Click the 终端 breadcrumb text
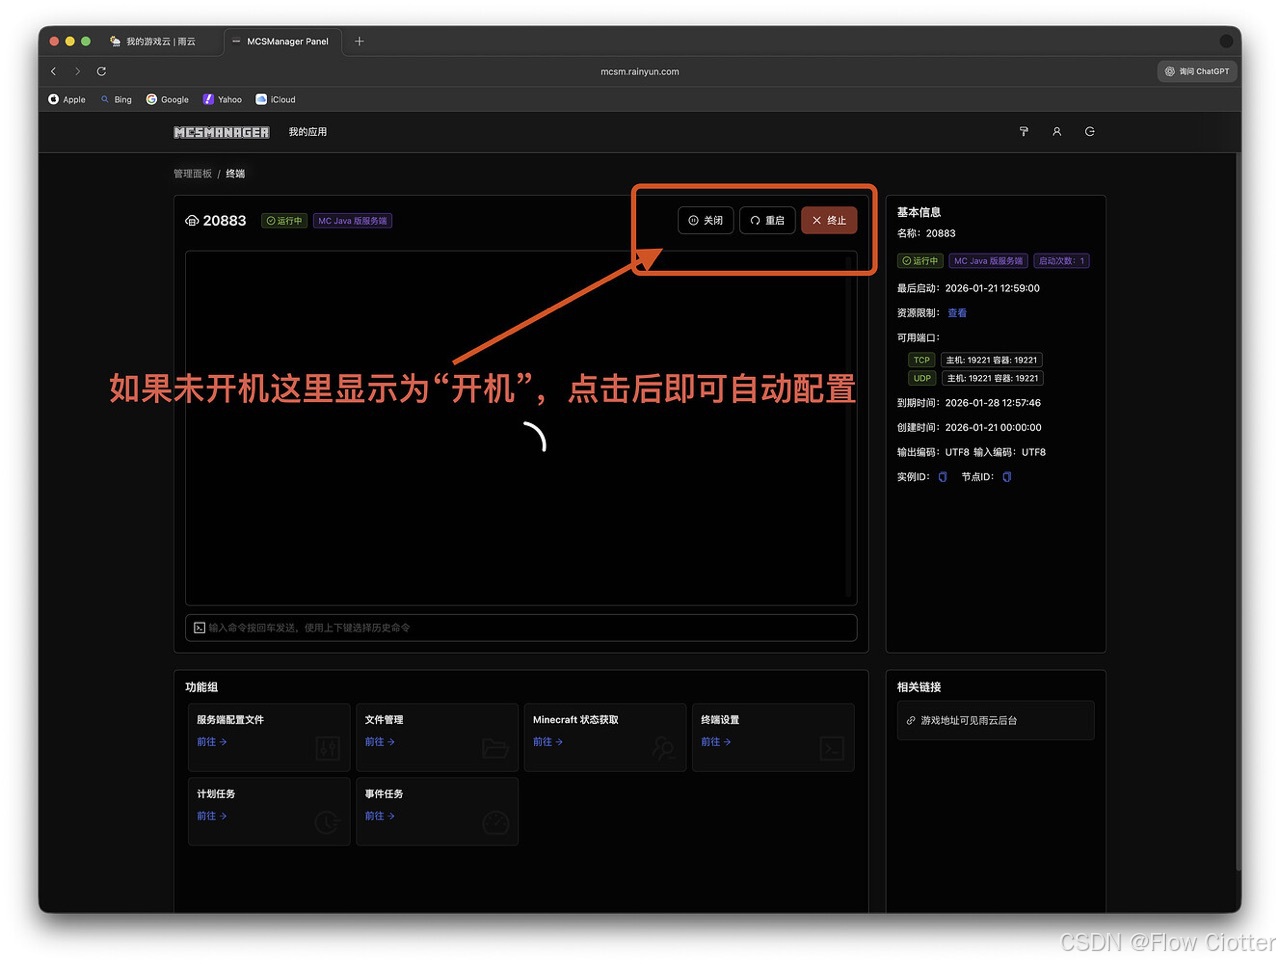This screenshot has width=1280, height=964. point(235,174)
